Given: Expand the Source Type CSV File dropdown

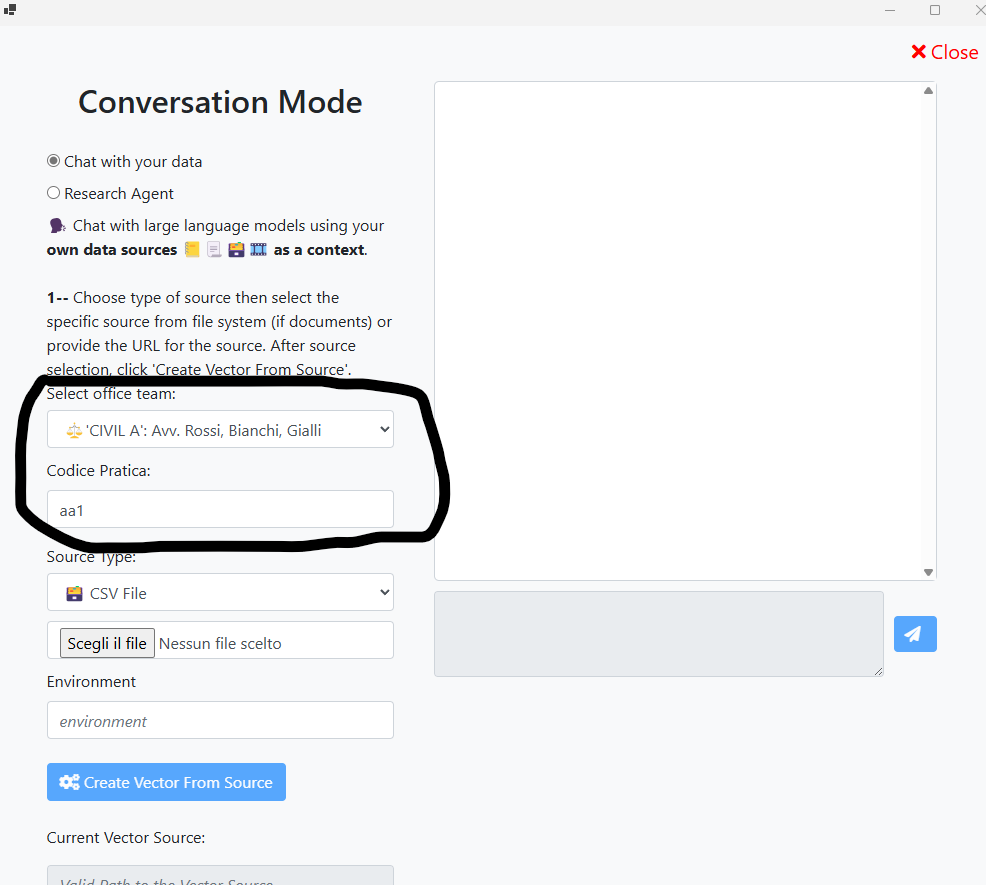Looking at the screenshot, I should click(220, 593).
